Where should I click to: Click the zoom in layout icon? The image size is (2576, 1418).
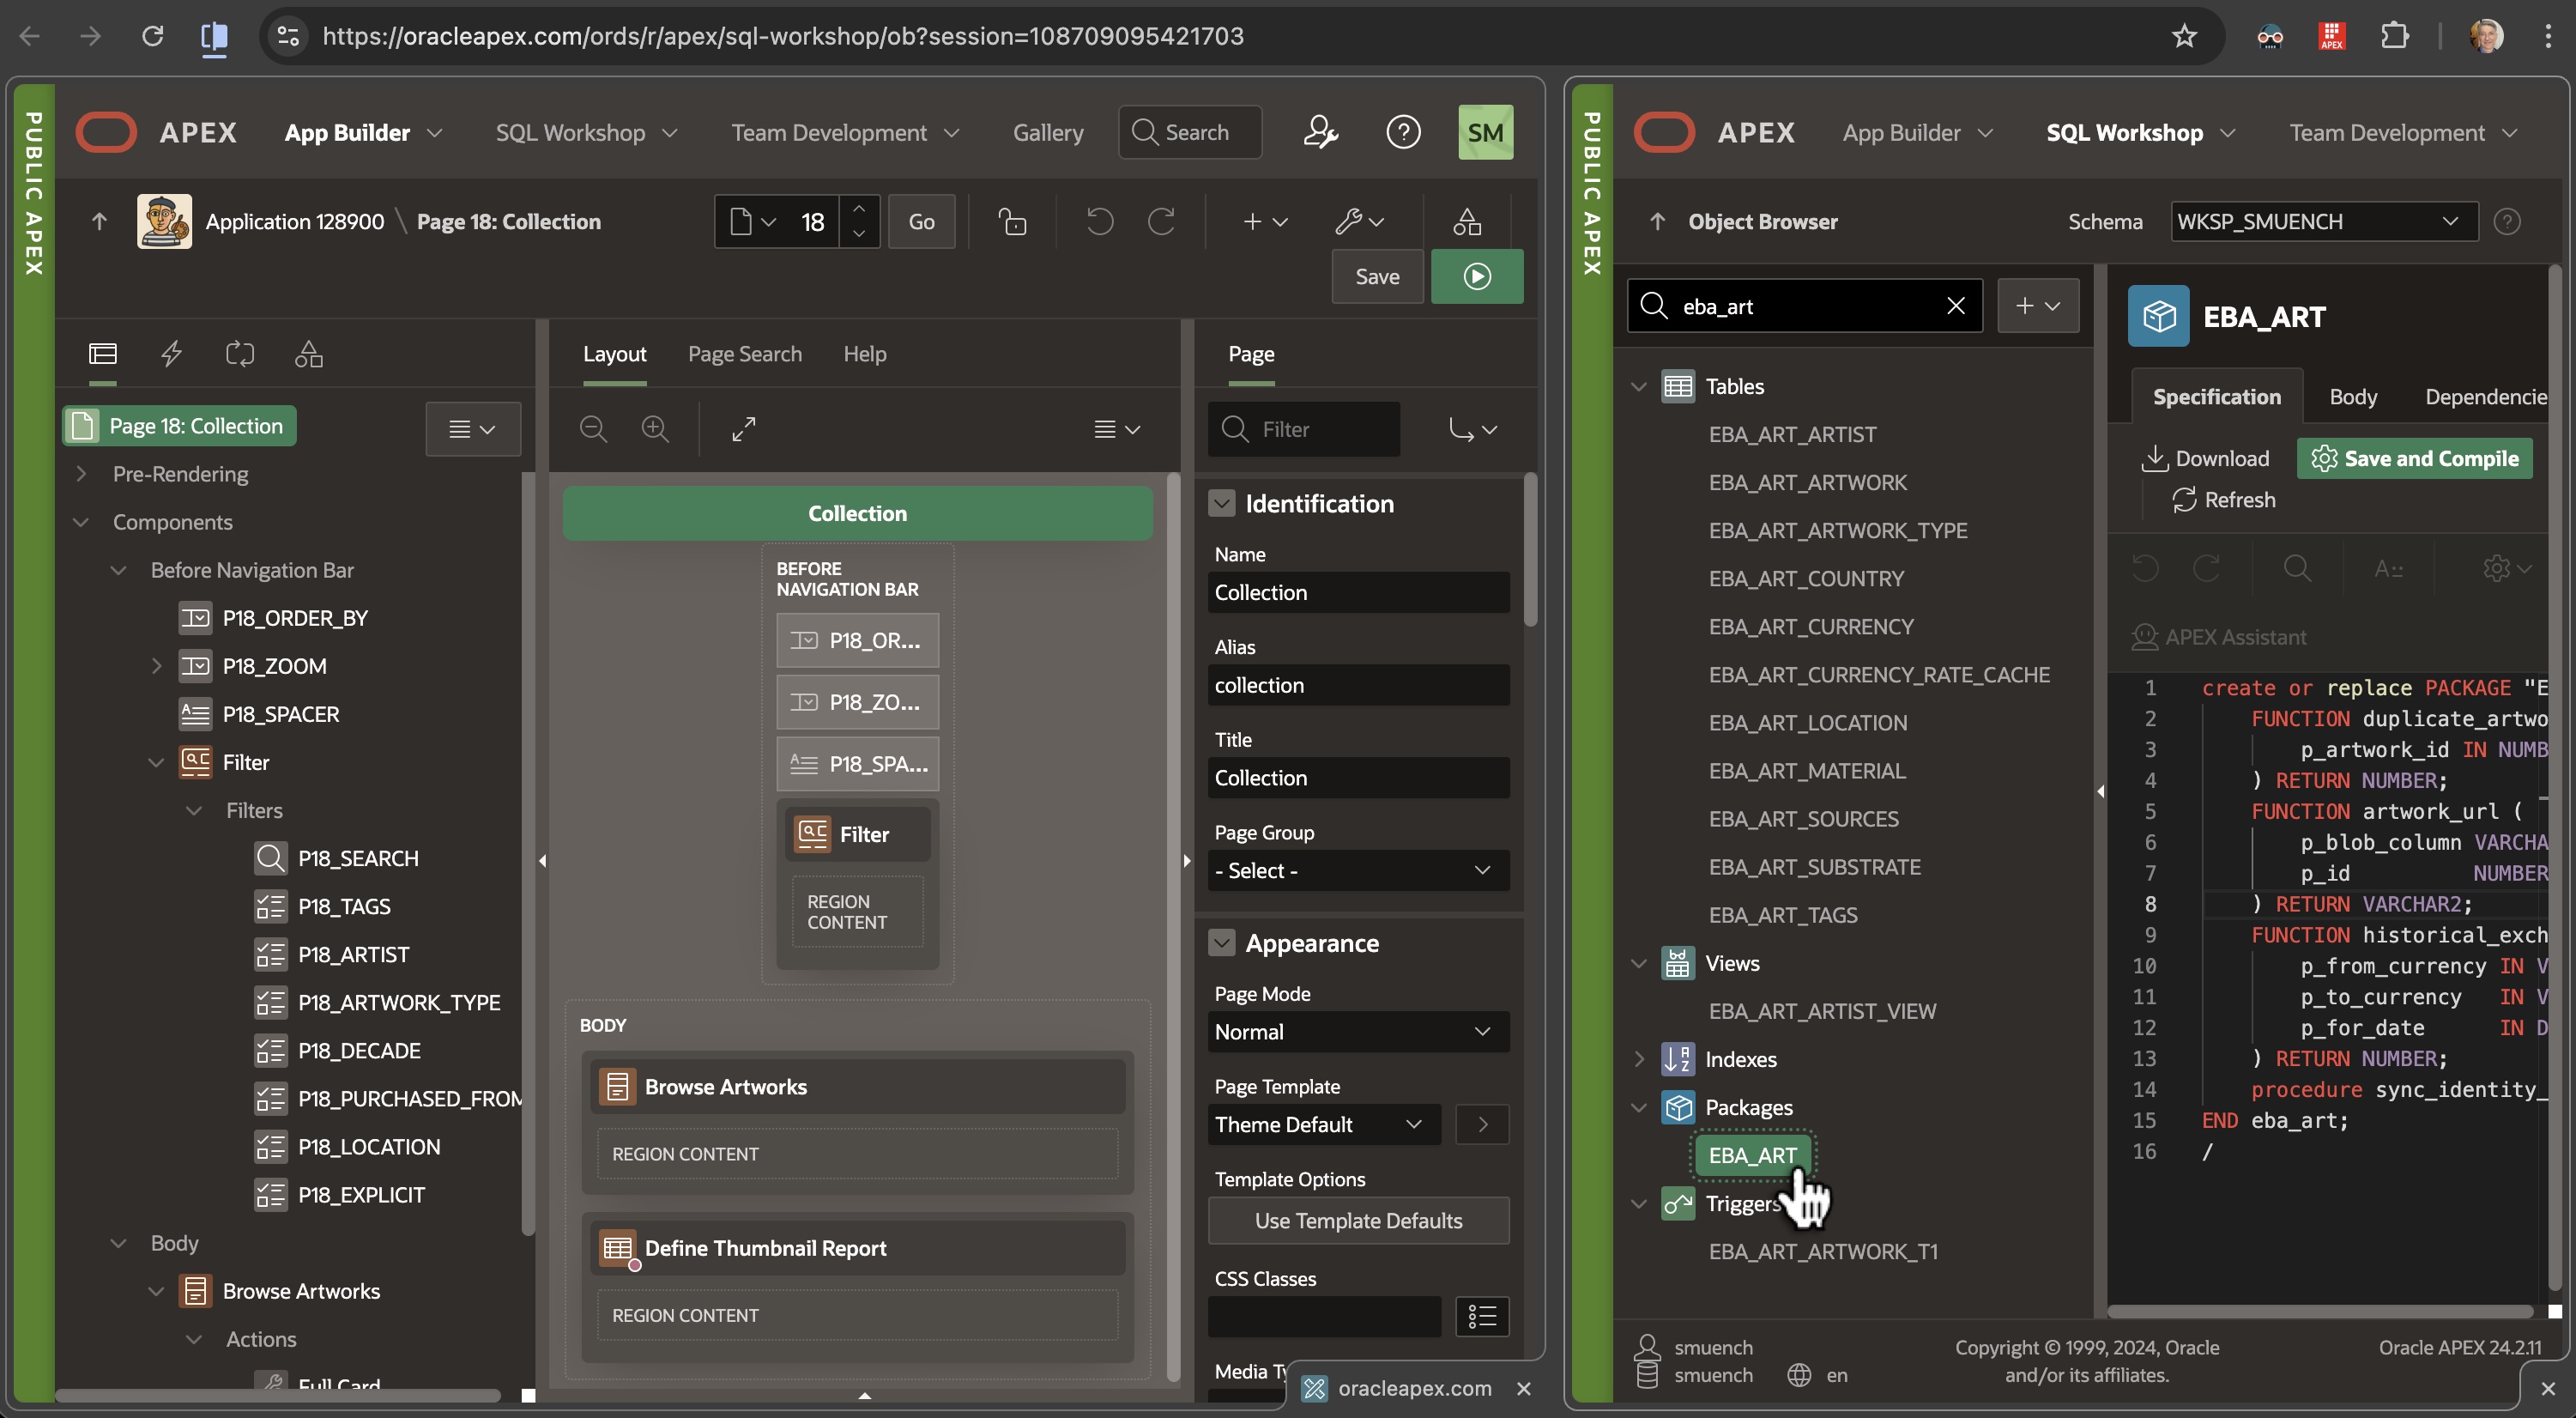point(655,429)
